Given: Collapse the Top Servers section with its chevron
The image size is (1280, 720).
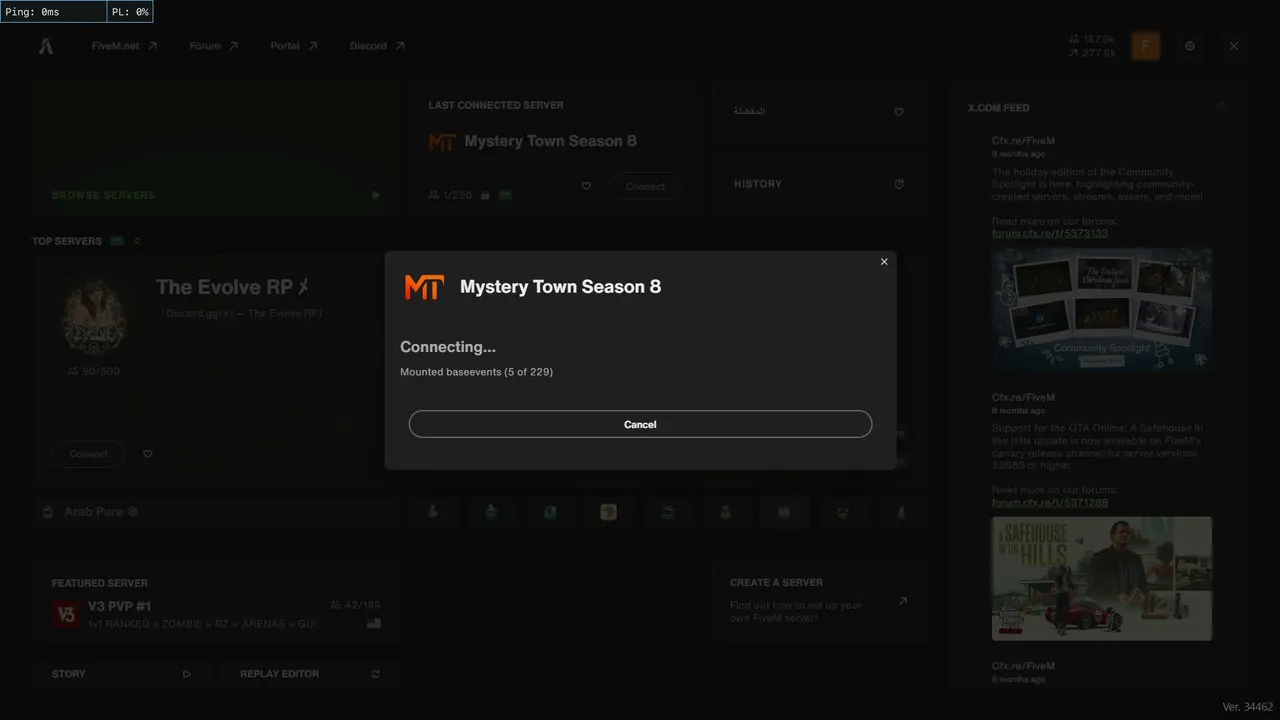Looking at the screenshot, I should point(137,241).
